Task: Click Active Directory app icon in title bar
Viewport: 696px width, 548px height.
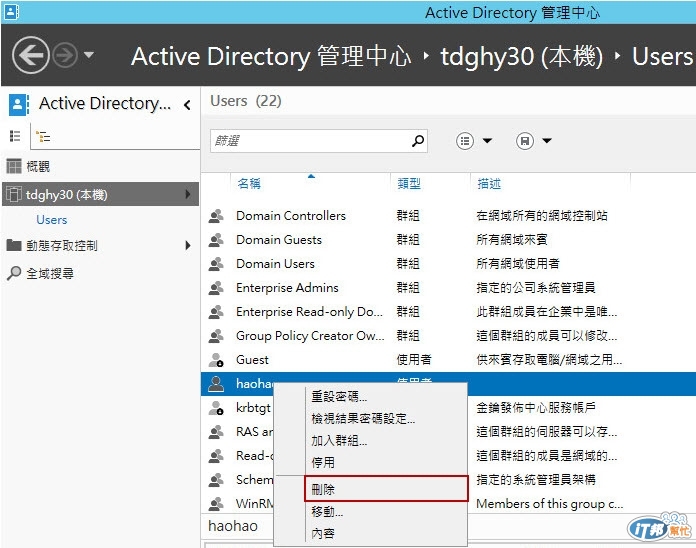Action: tap(11, 12)
